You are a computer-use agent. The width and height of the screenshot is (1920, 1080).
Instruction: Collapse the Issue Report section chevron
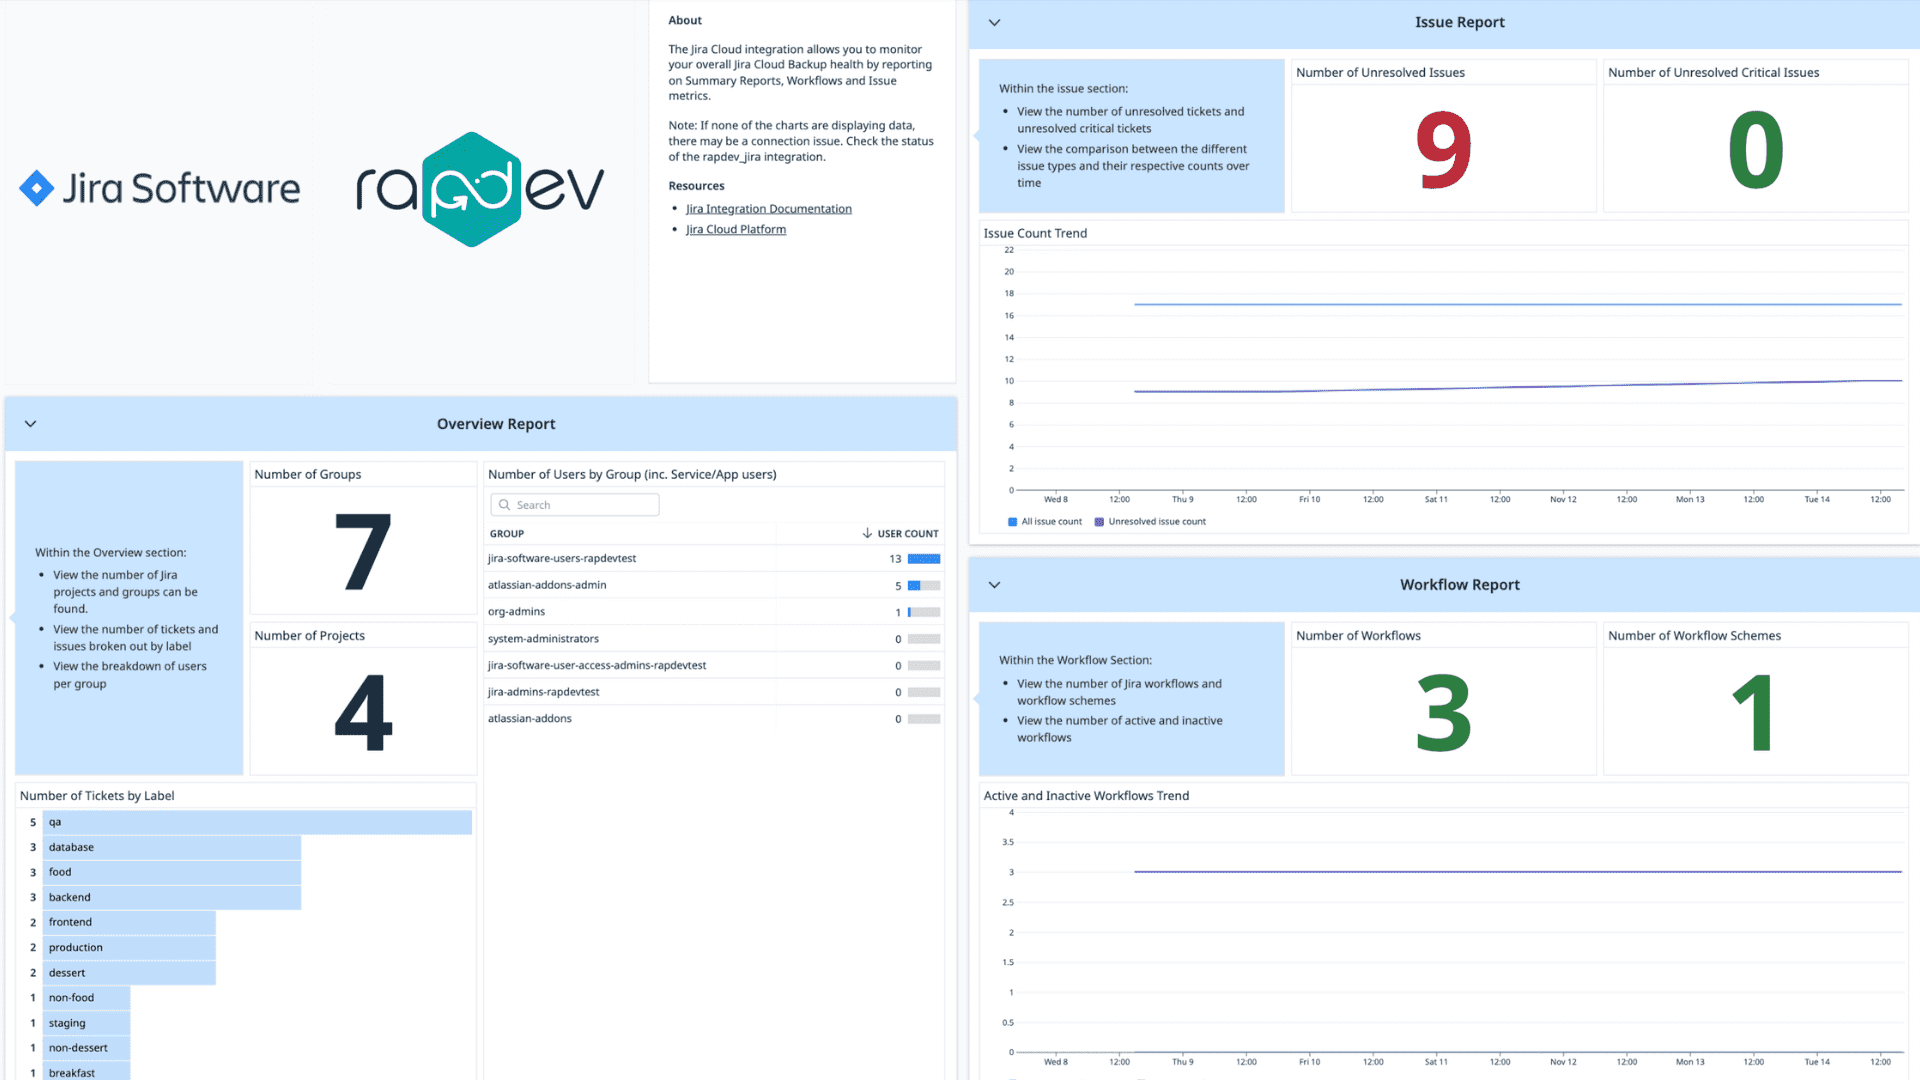[994, 22]
